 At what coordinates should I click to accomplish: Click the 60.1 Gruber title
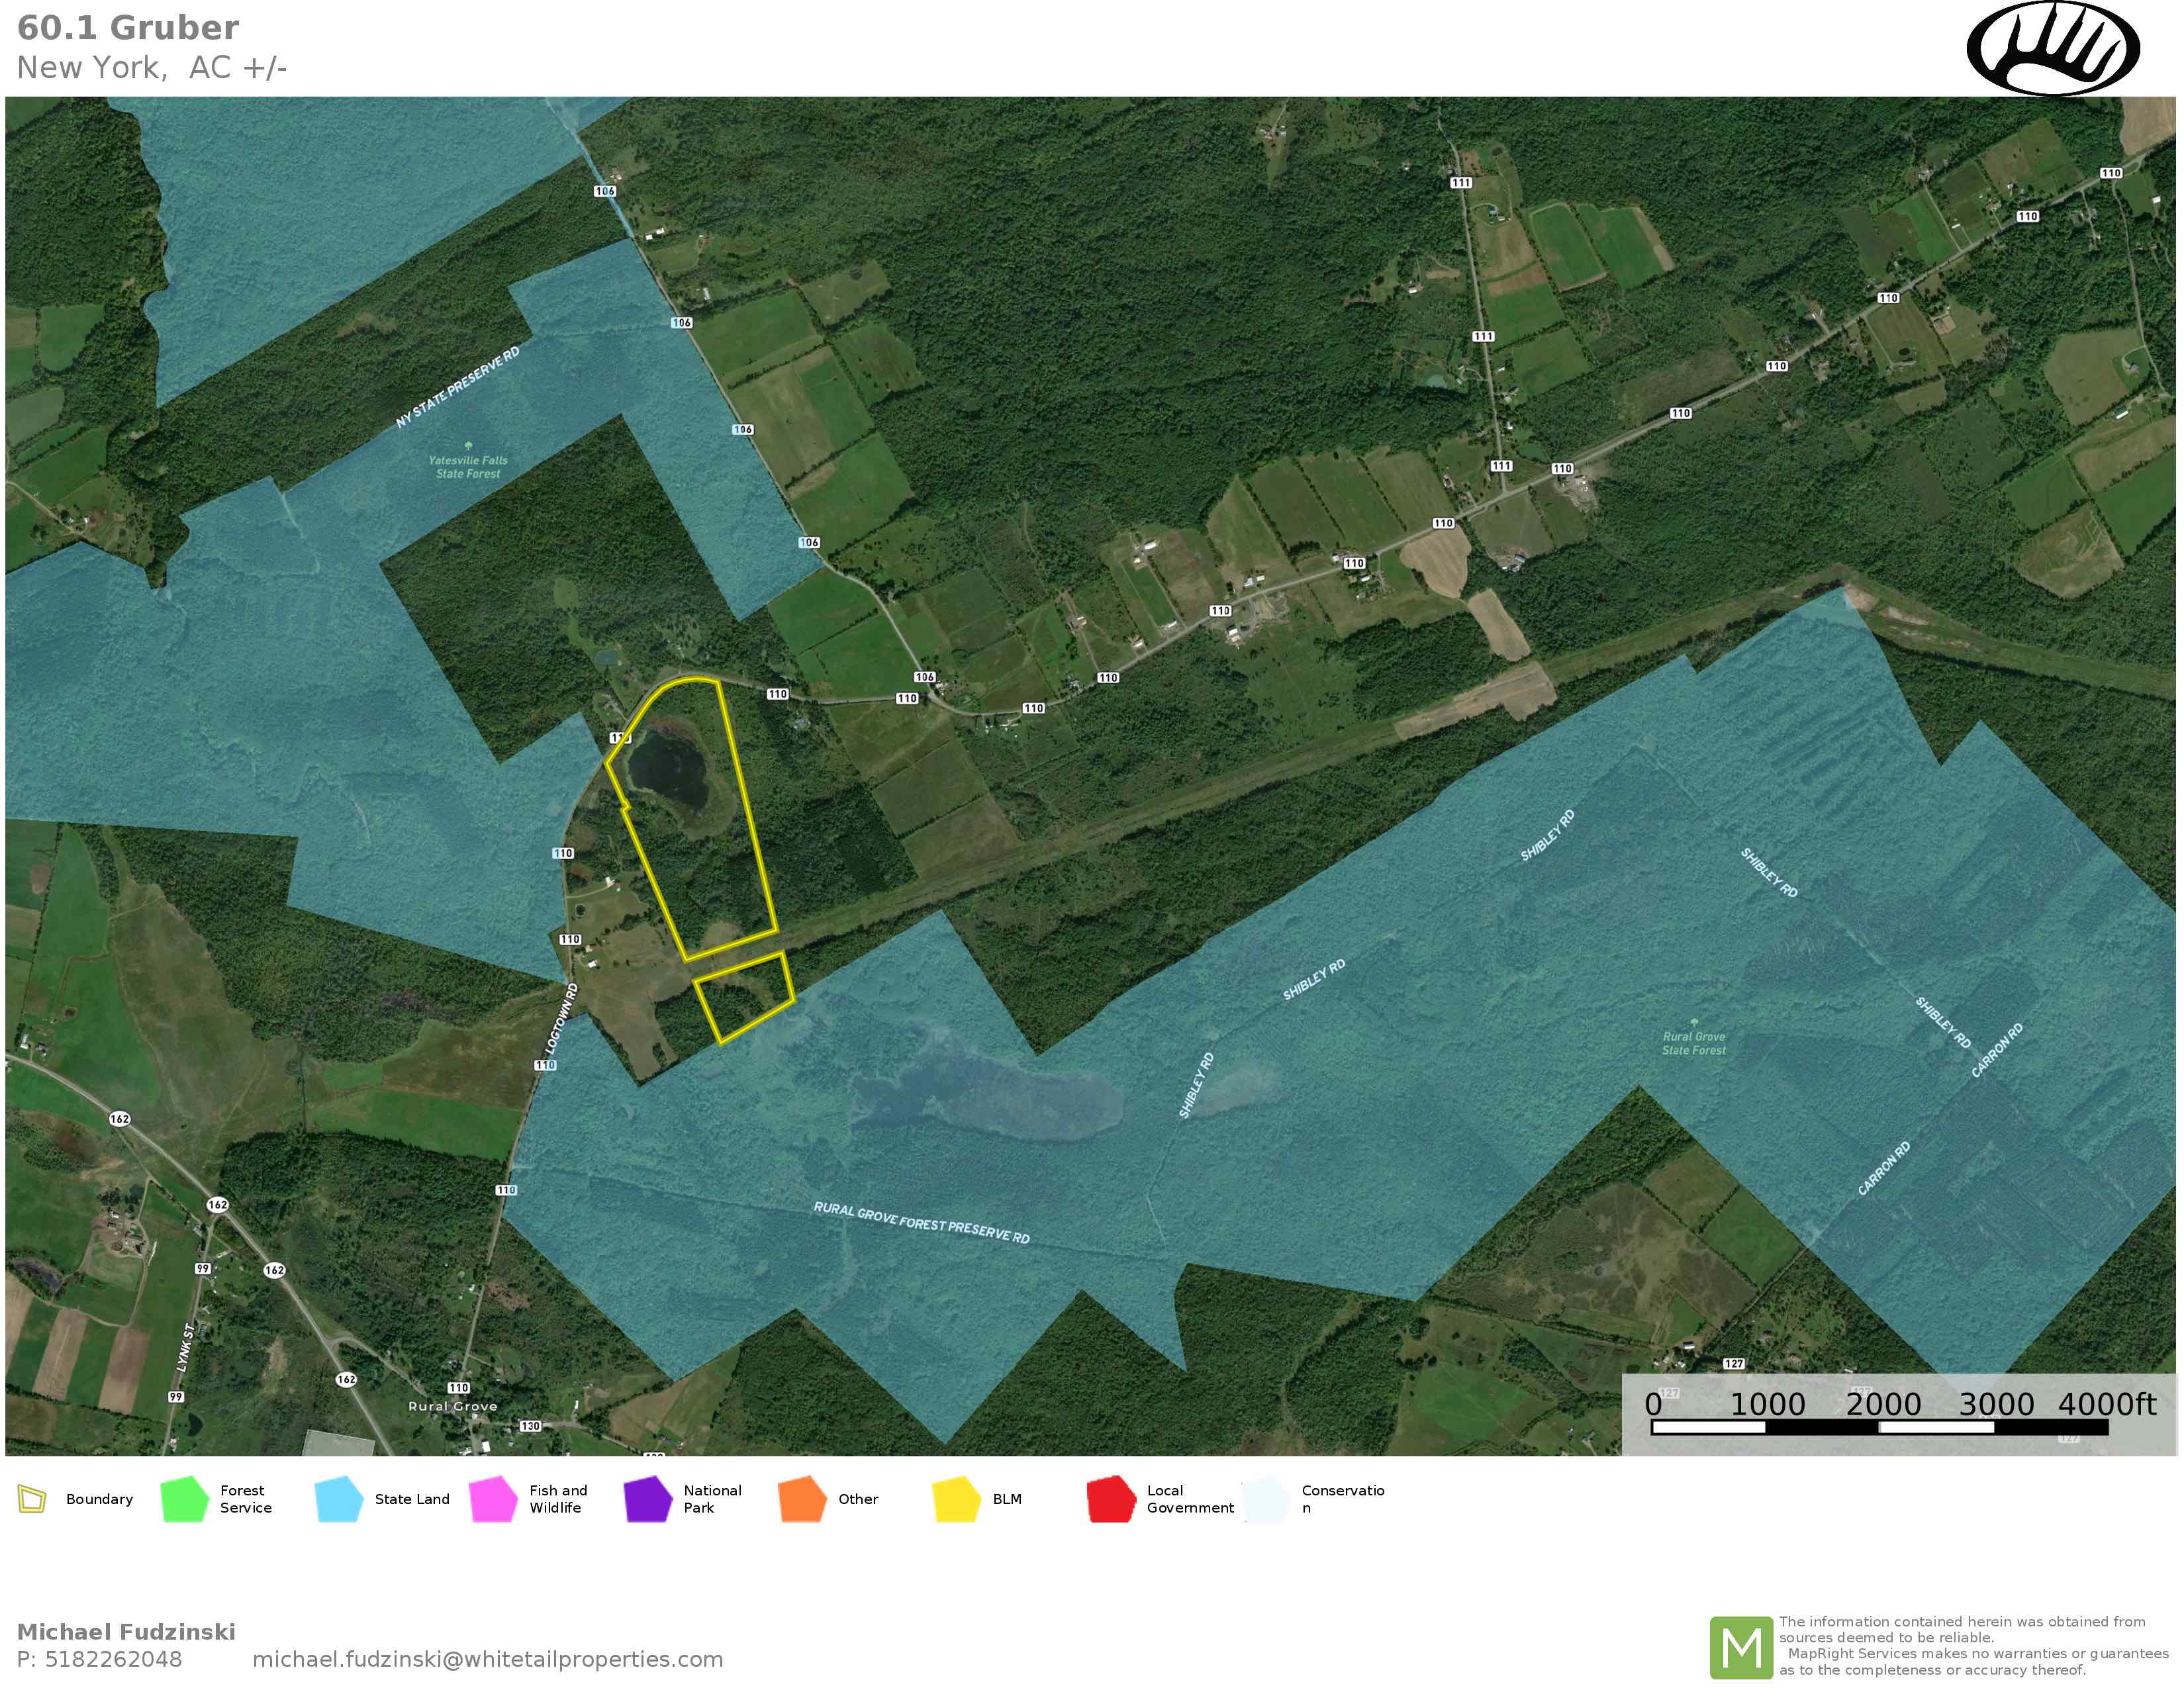128,28
